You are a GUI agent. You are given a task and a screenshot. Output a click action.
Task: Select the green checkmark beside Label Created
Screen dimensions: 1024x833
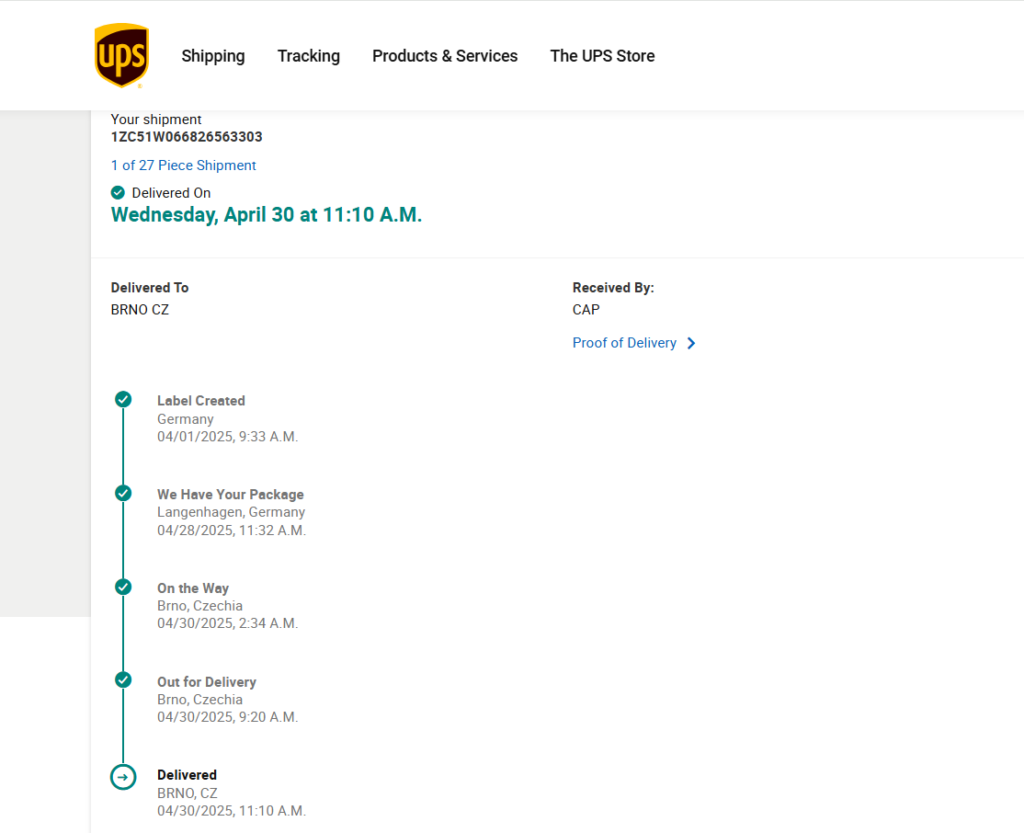click(123, 398)
